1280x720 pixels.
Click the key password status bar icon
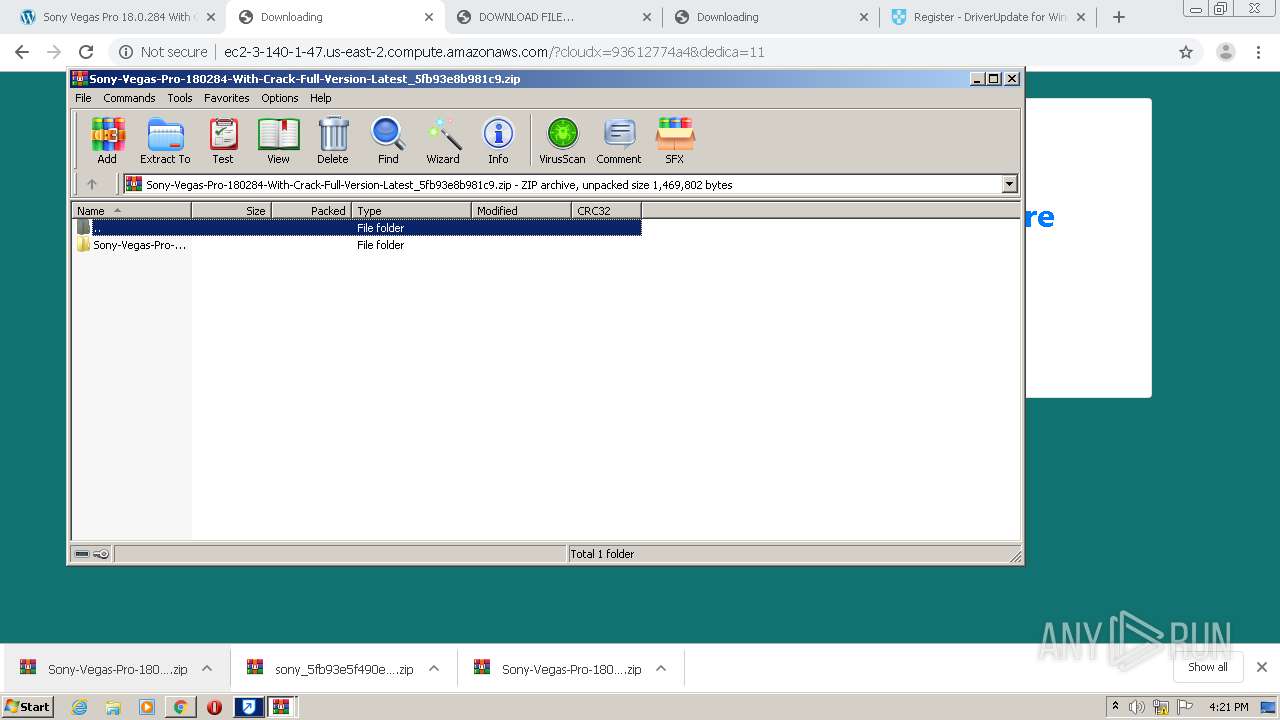tap(101, 554)
